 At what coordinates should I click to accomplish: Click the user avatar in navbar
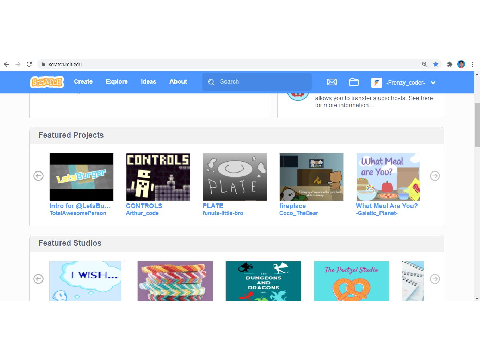[x=376, y=82]
